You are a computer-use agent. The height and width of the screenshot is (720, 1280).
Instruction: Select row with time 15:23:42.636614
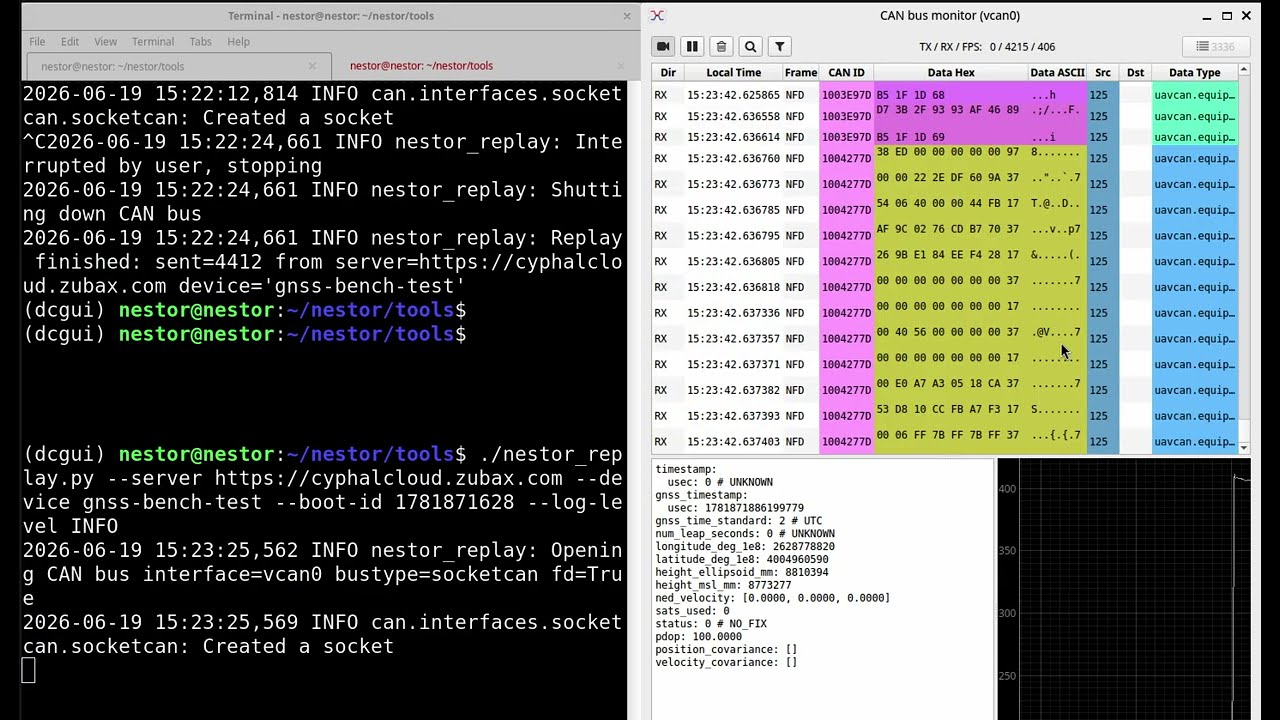[x=945, y=137]
